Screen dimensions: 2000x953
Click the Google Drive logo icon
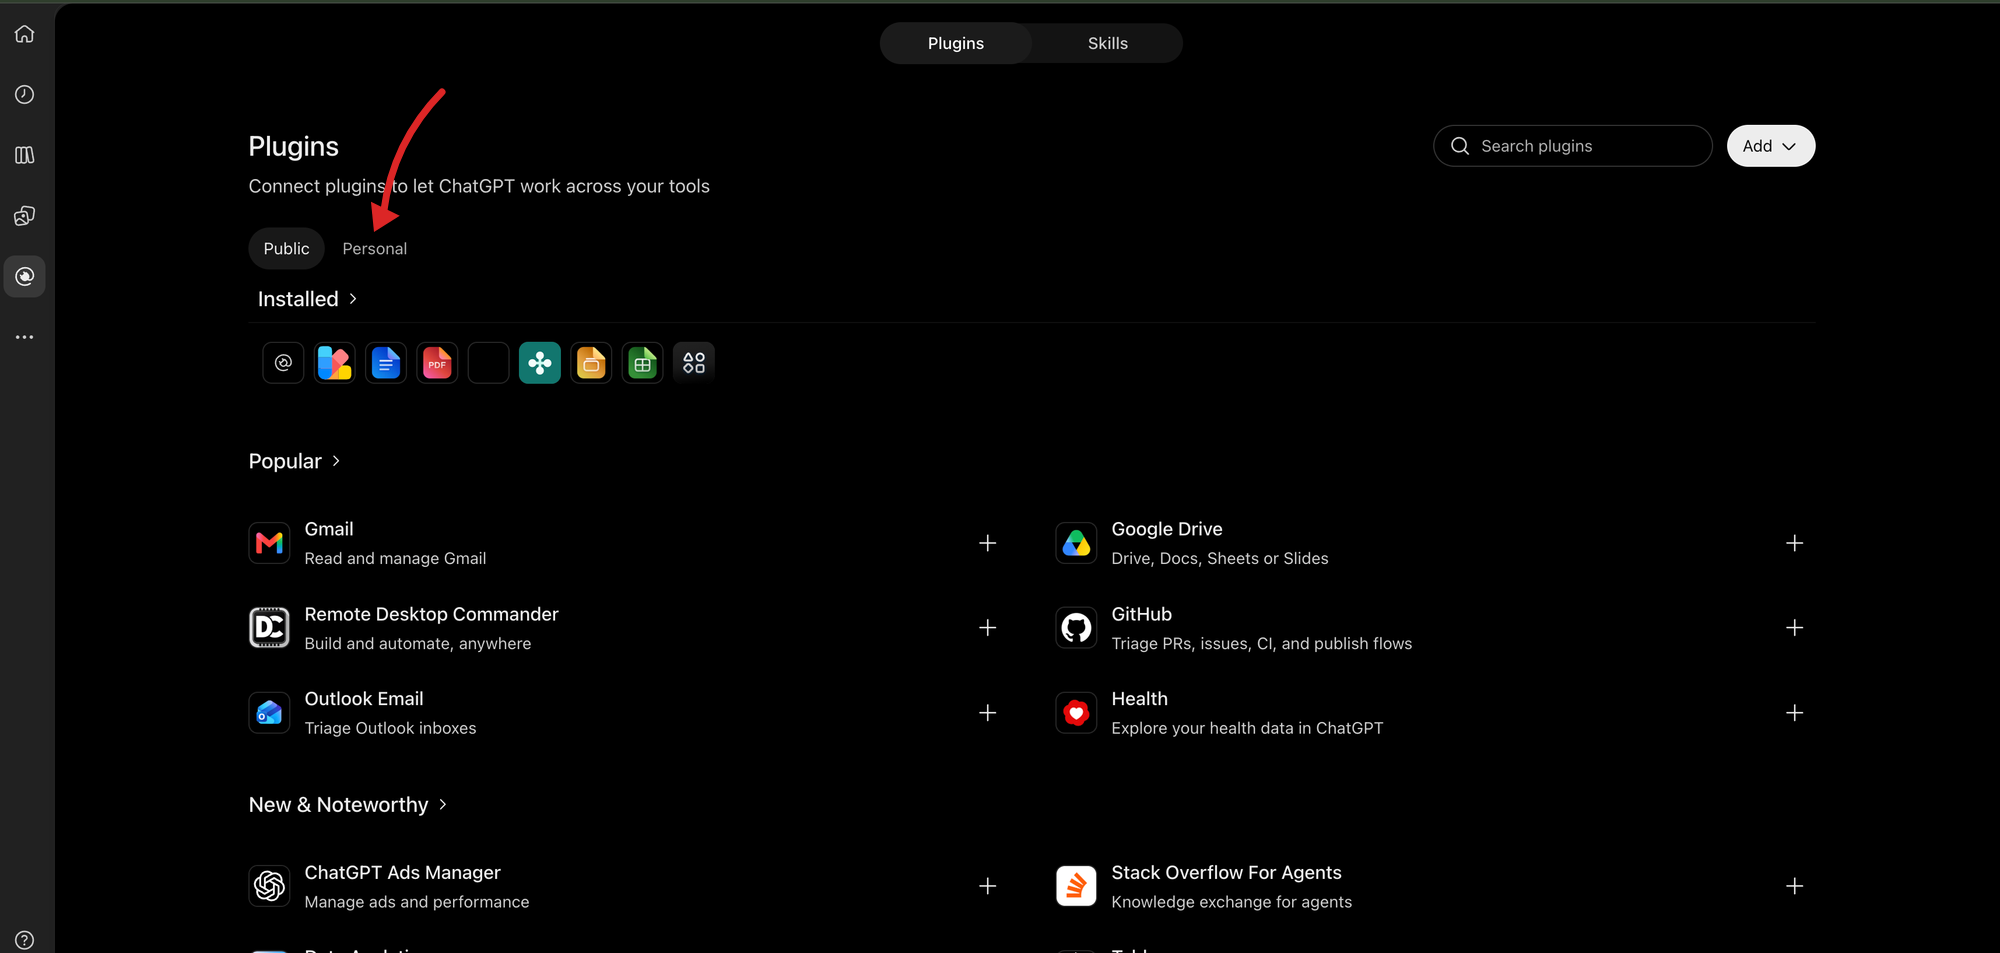pyautogui.click(x=1076, y=543)
